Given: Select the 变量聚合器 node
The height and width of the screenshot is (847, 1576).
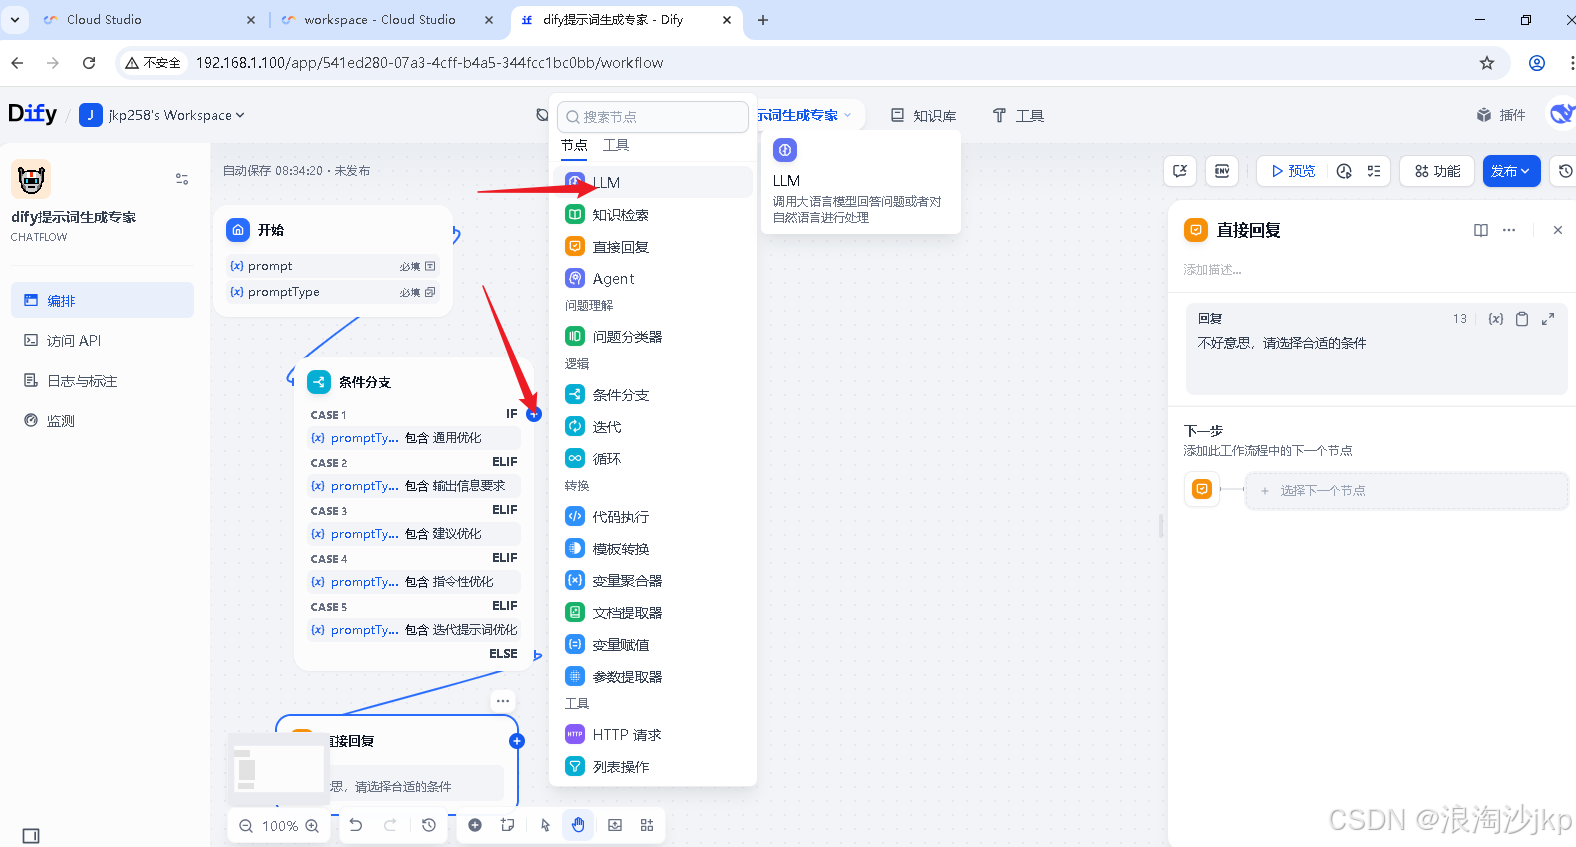Looking at the screenshot, I should 652,580.
